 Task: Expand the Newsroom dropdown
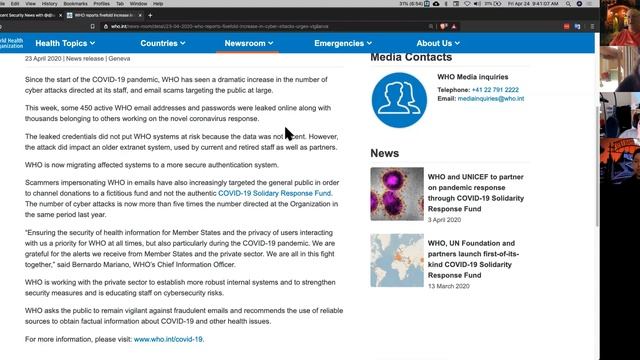(249, 43)
